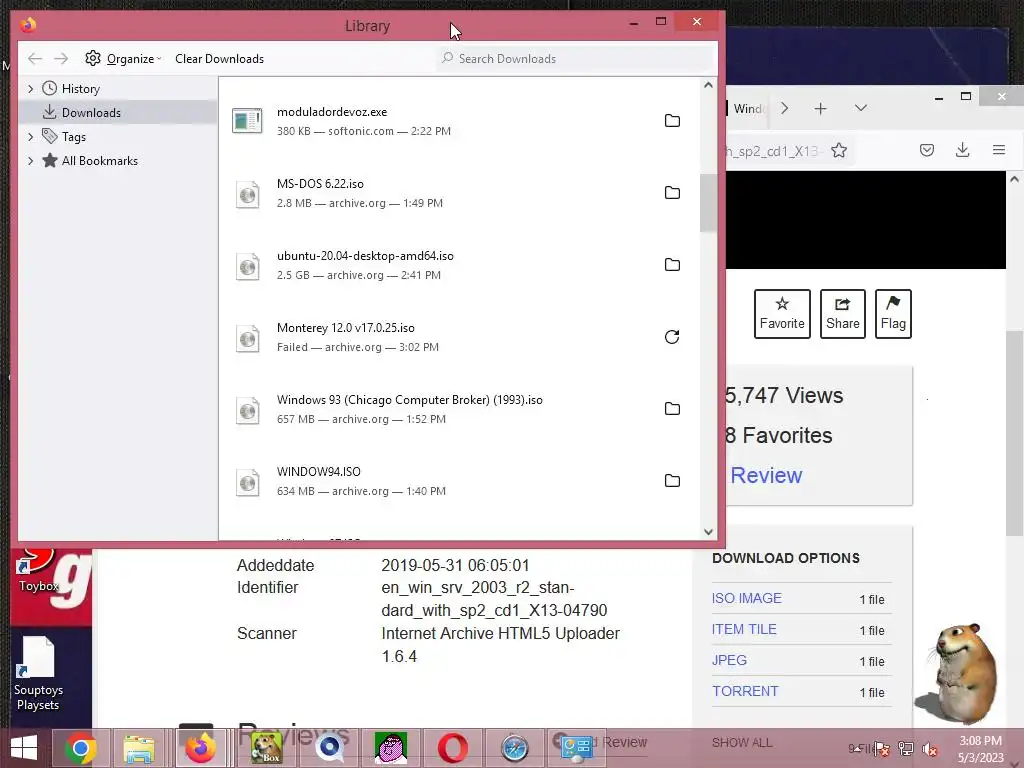Switch to the Wind... browser tab
Viewport: 1024px width, 768px height.
tap(748, 108)
